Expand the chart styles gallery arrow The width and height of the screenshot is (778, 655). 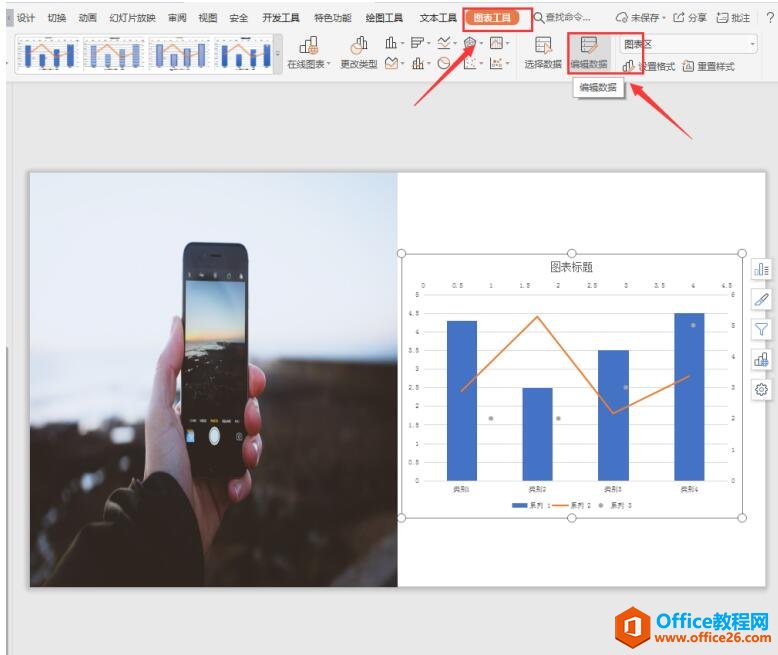[278, 54]
